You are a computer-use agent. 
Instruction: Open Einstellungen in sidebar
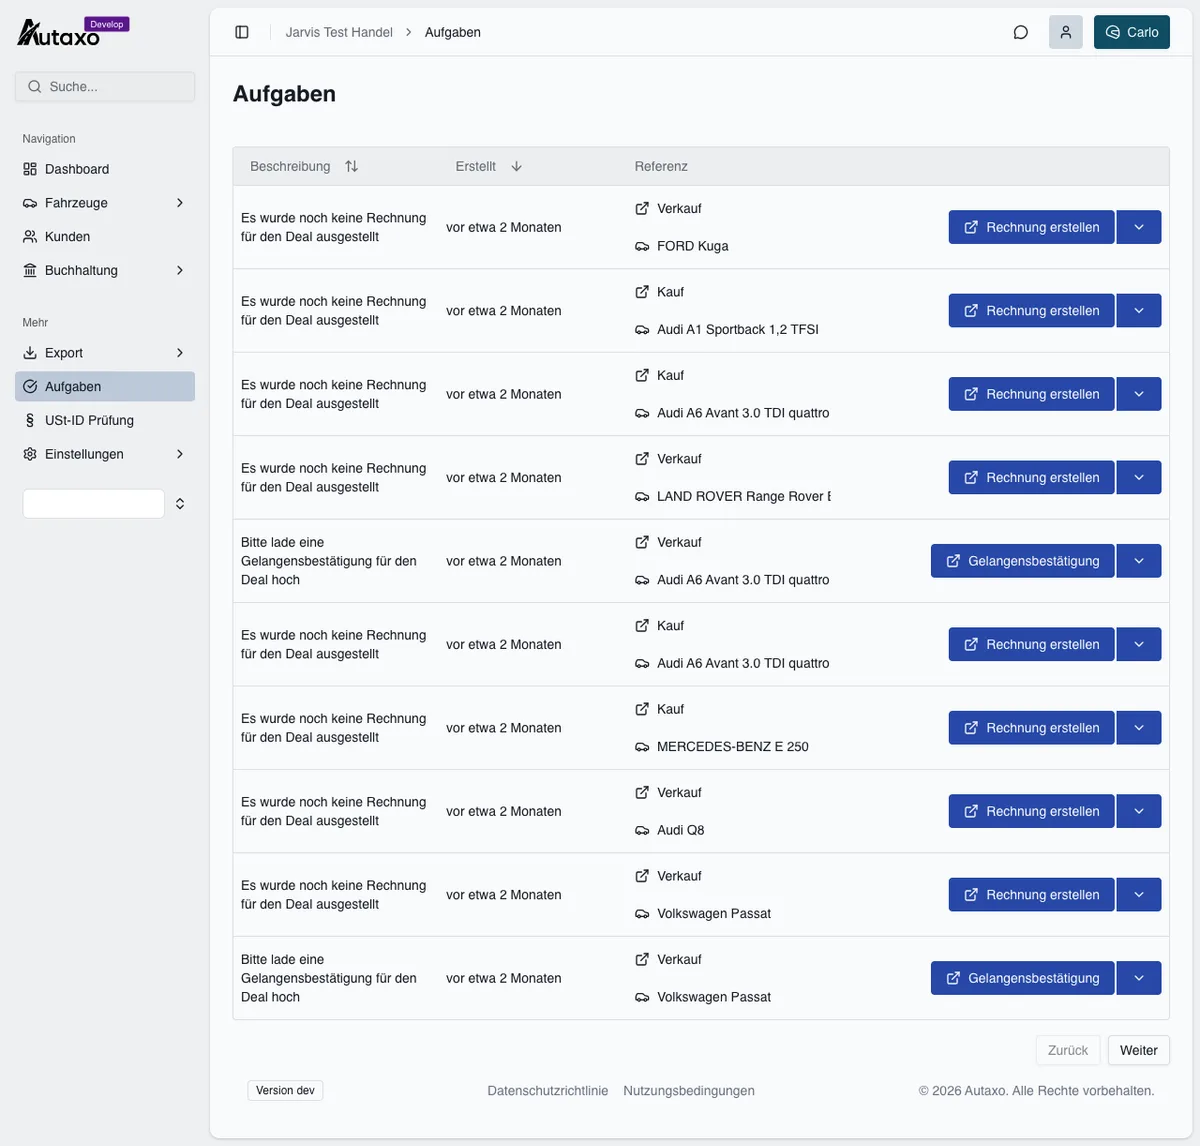coord(105,454)
